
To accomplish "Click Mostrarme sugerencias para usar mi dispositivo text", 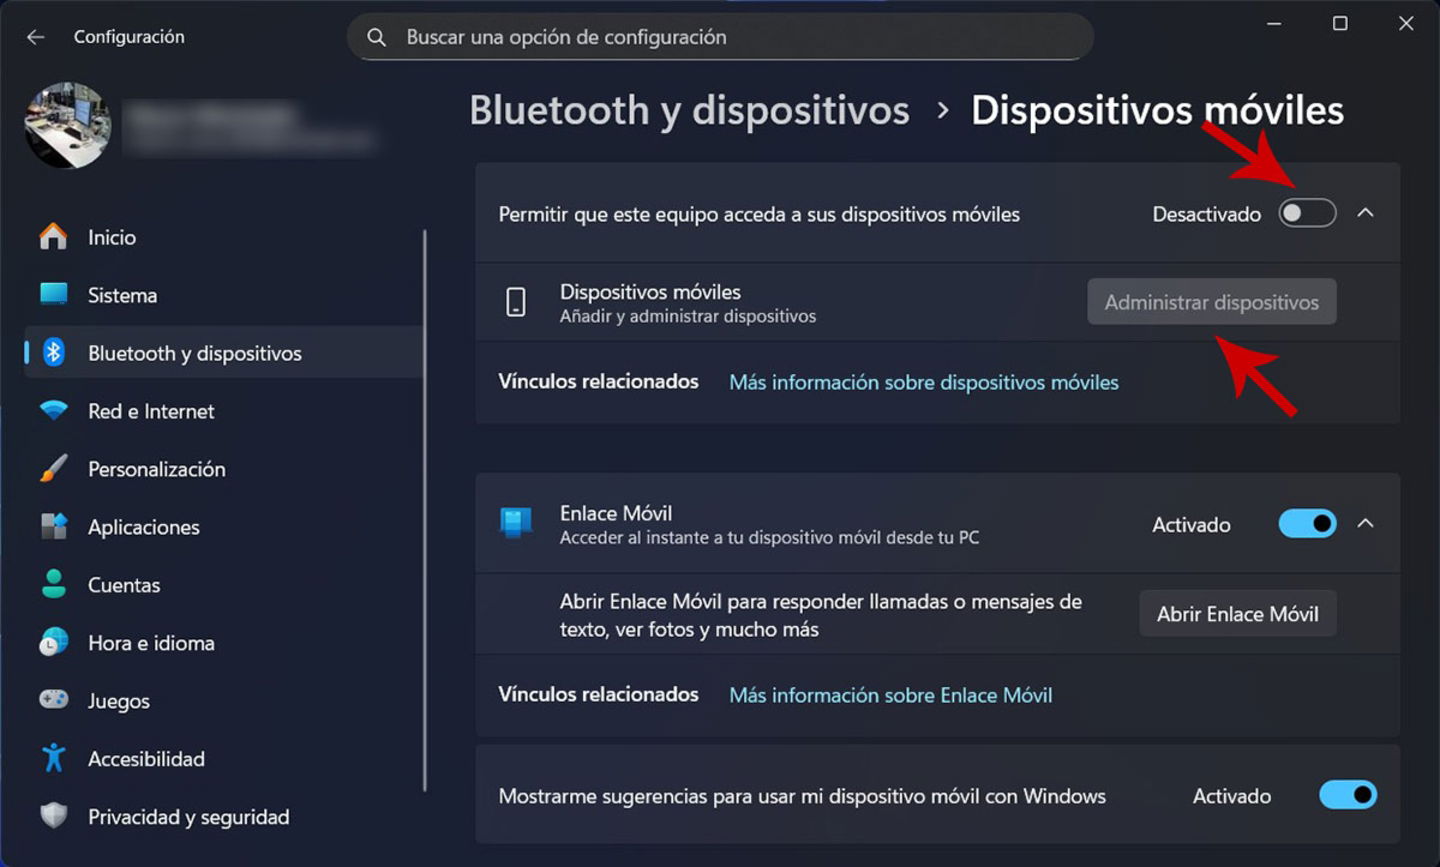I will tap(802, 796).
